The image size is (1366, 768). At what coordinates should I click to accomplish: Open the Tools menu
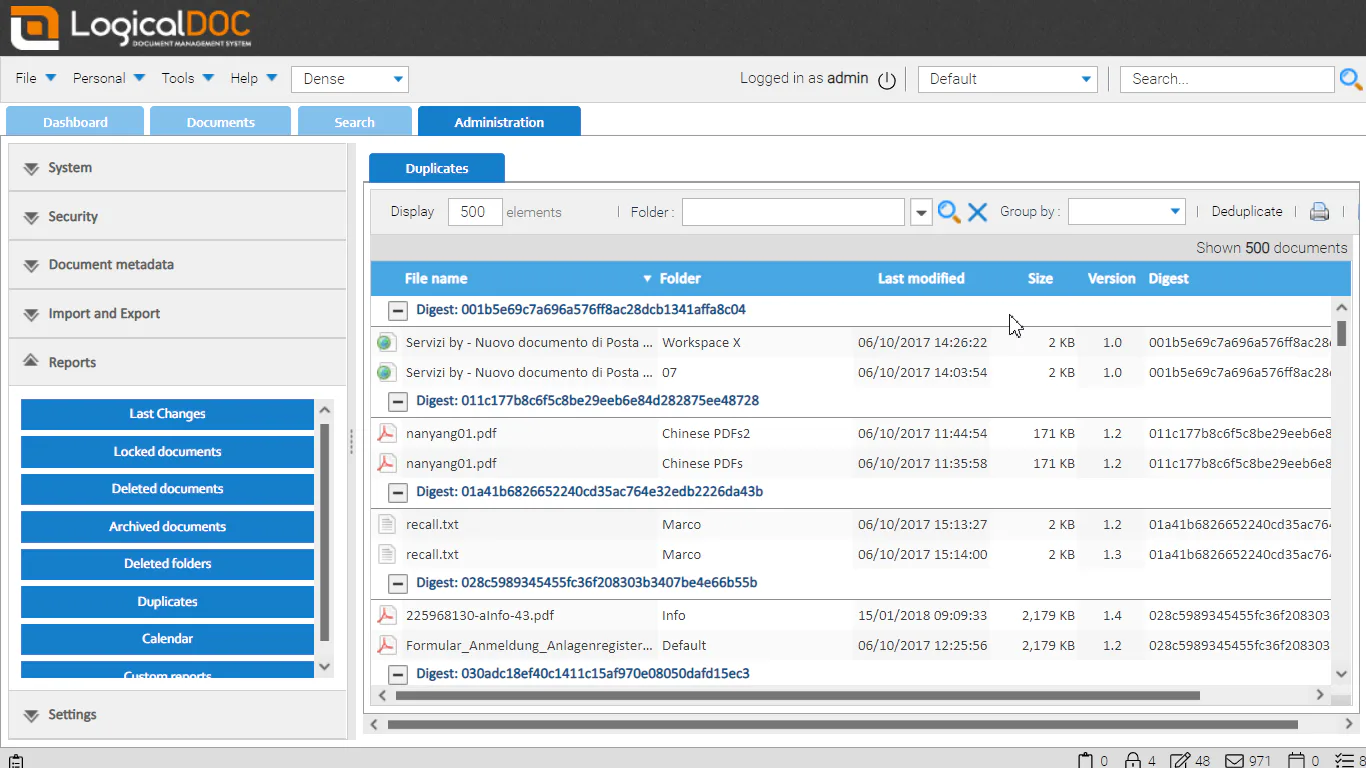click(x=179, y=77)
